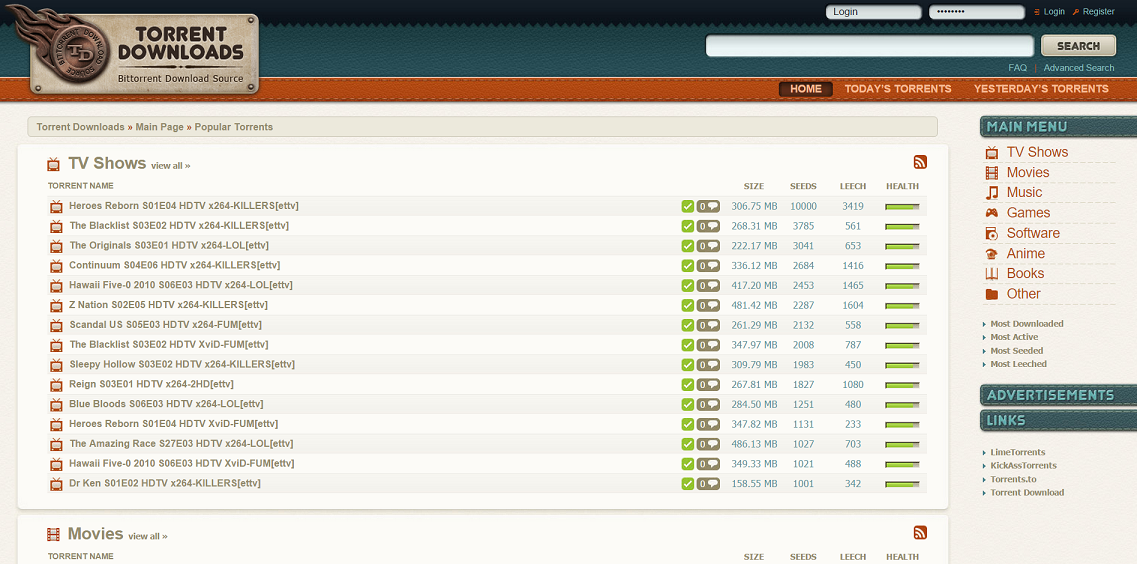1137x564 pixels.
Task: Open the TV Shows RSS feed icon
Action: [x=920, y=162]
